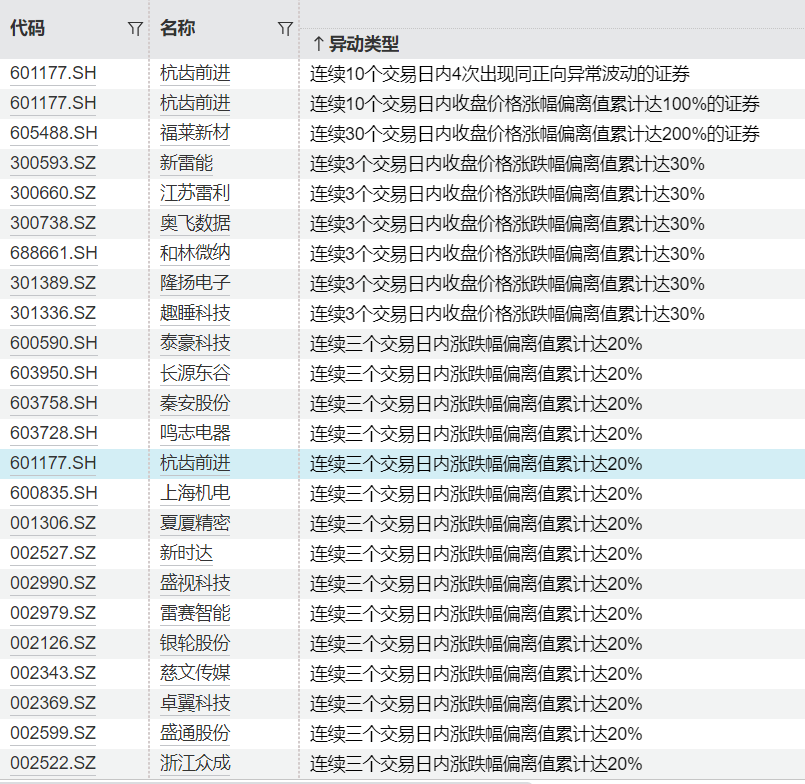Open stock name 卓翼科技

[195, 703]
